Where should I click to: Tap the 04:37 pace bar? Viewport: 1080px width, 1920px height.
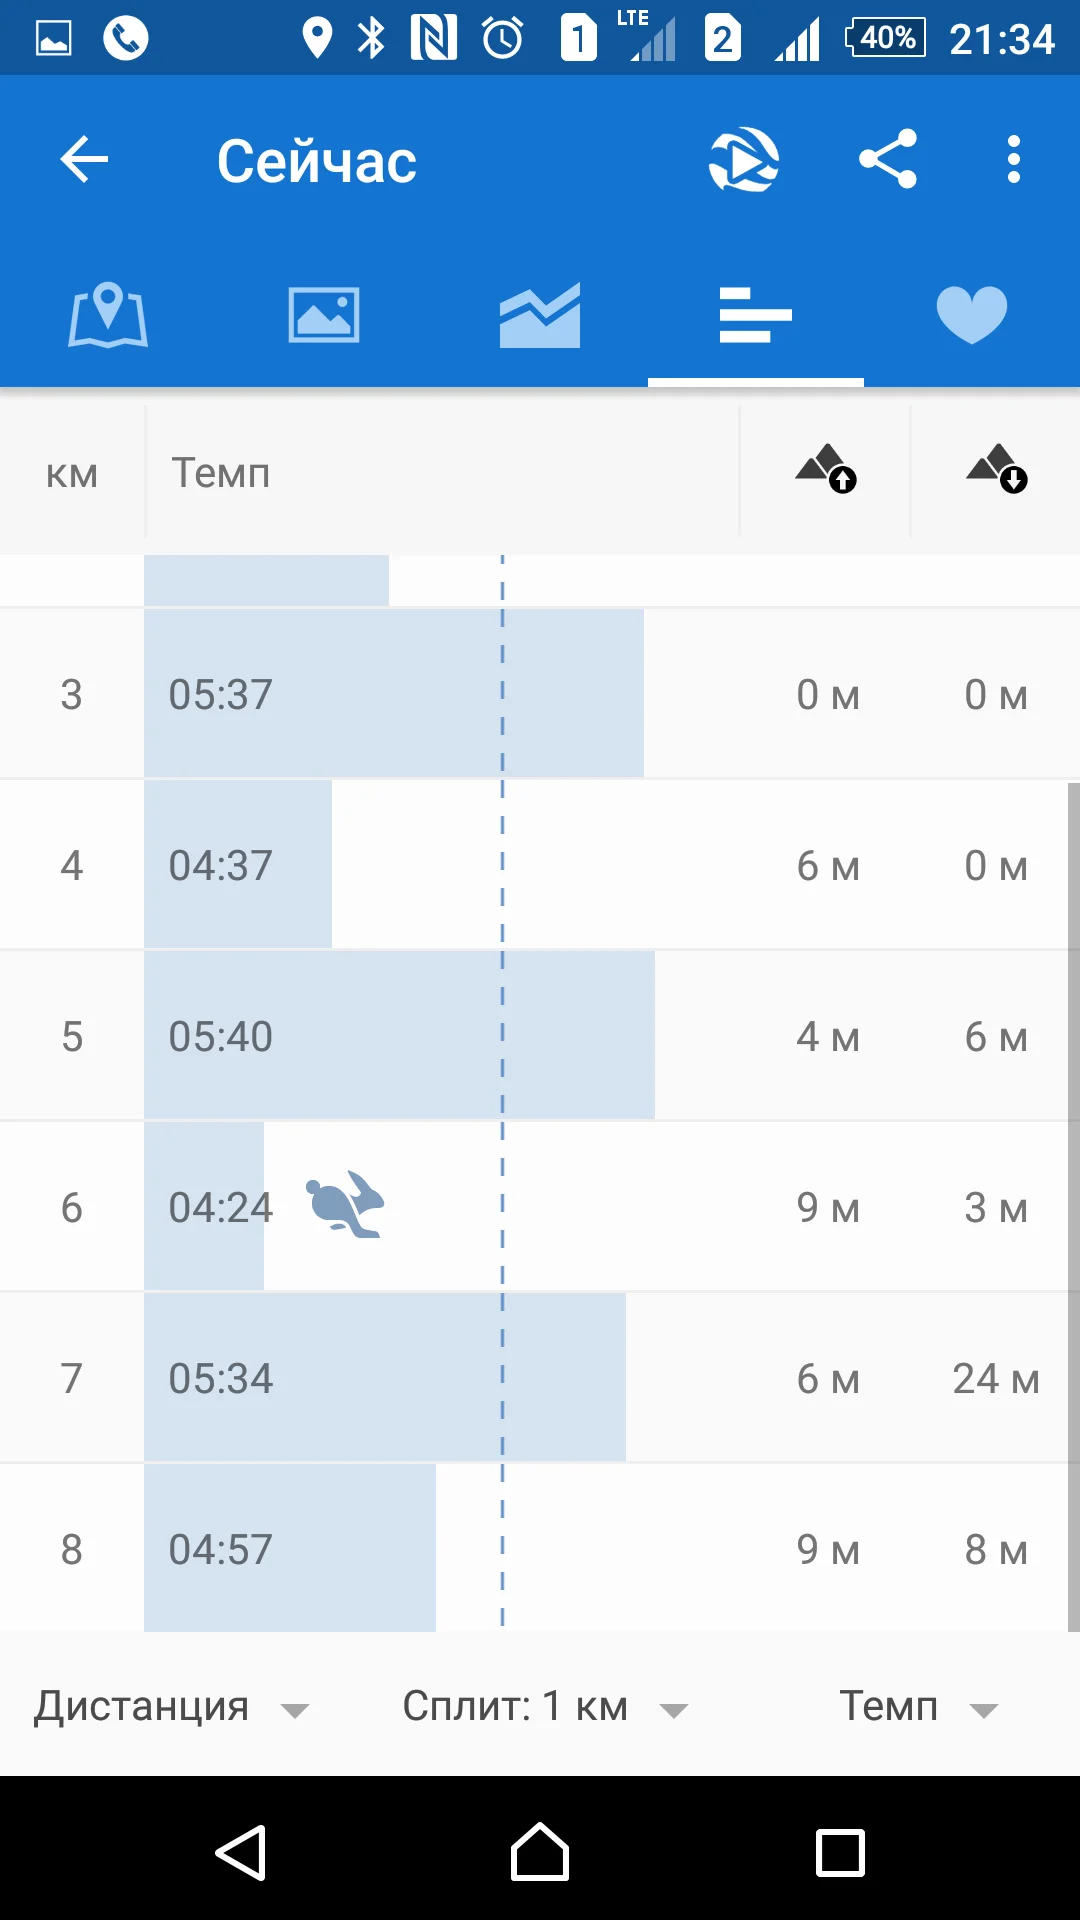(238, 865)
